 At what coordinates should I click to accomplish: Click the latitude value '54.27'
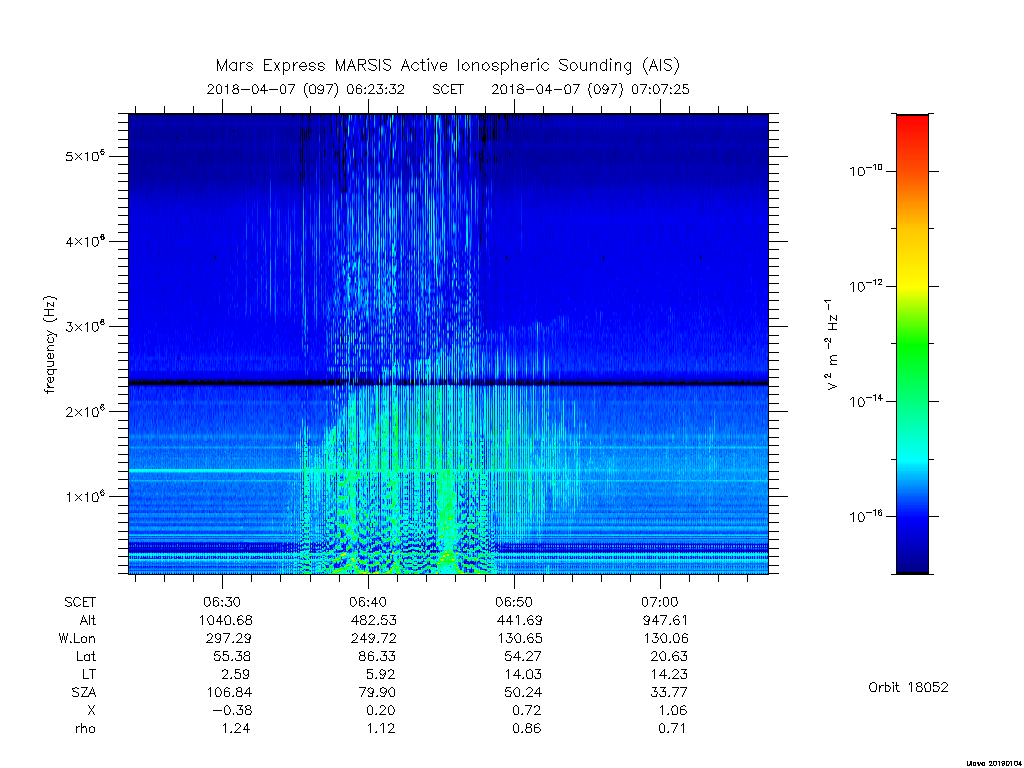click(x=523, y=656)
